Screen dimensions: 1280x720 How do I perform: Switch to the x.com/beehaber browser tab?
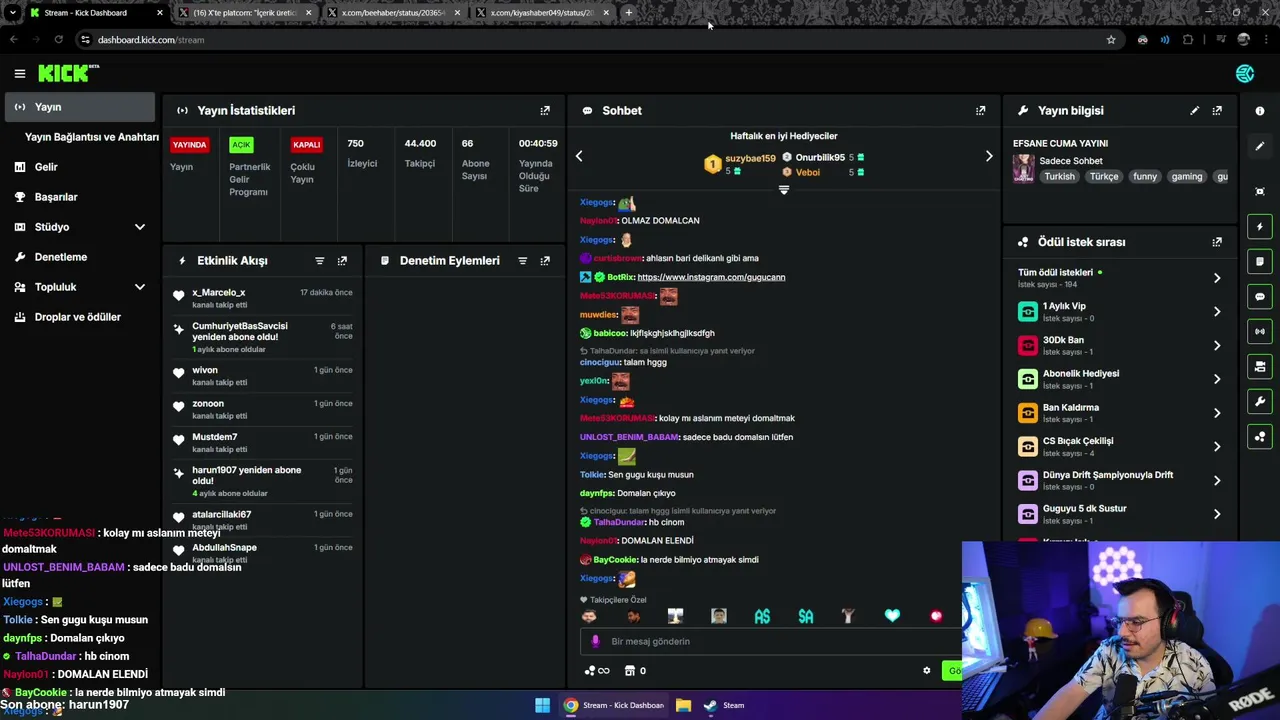pos(394,13)
